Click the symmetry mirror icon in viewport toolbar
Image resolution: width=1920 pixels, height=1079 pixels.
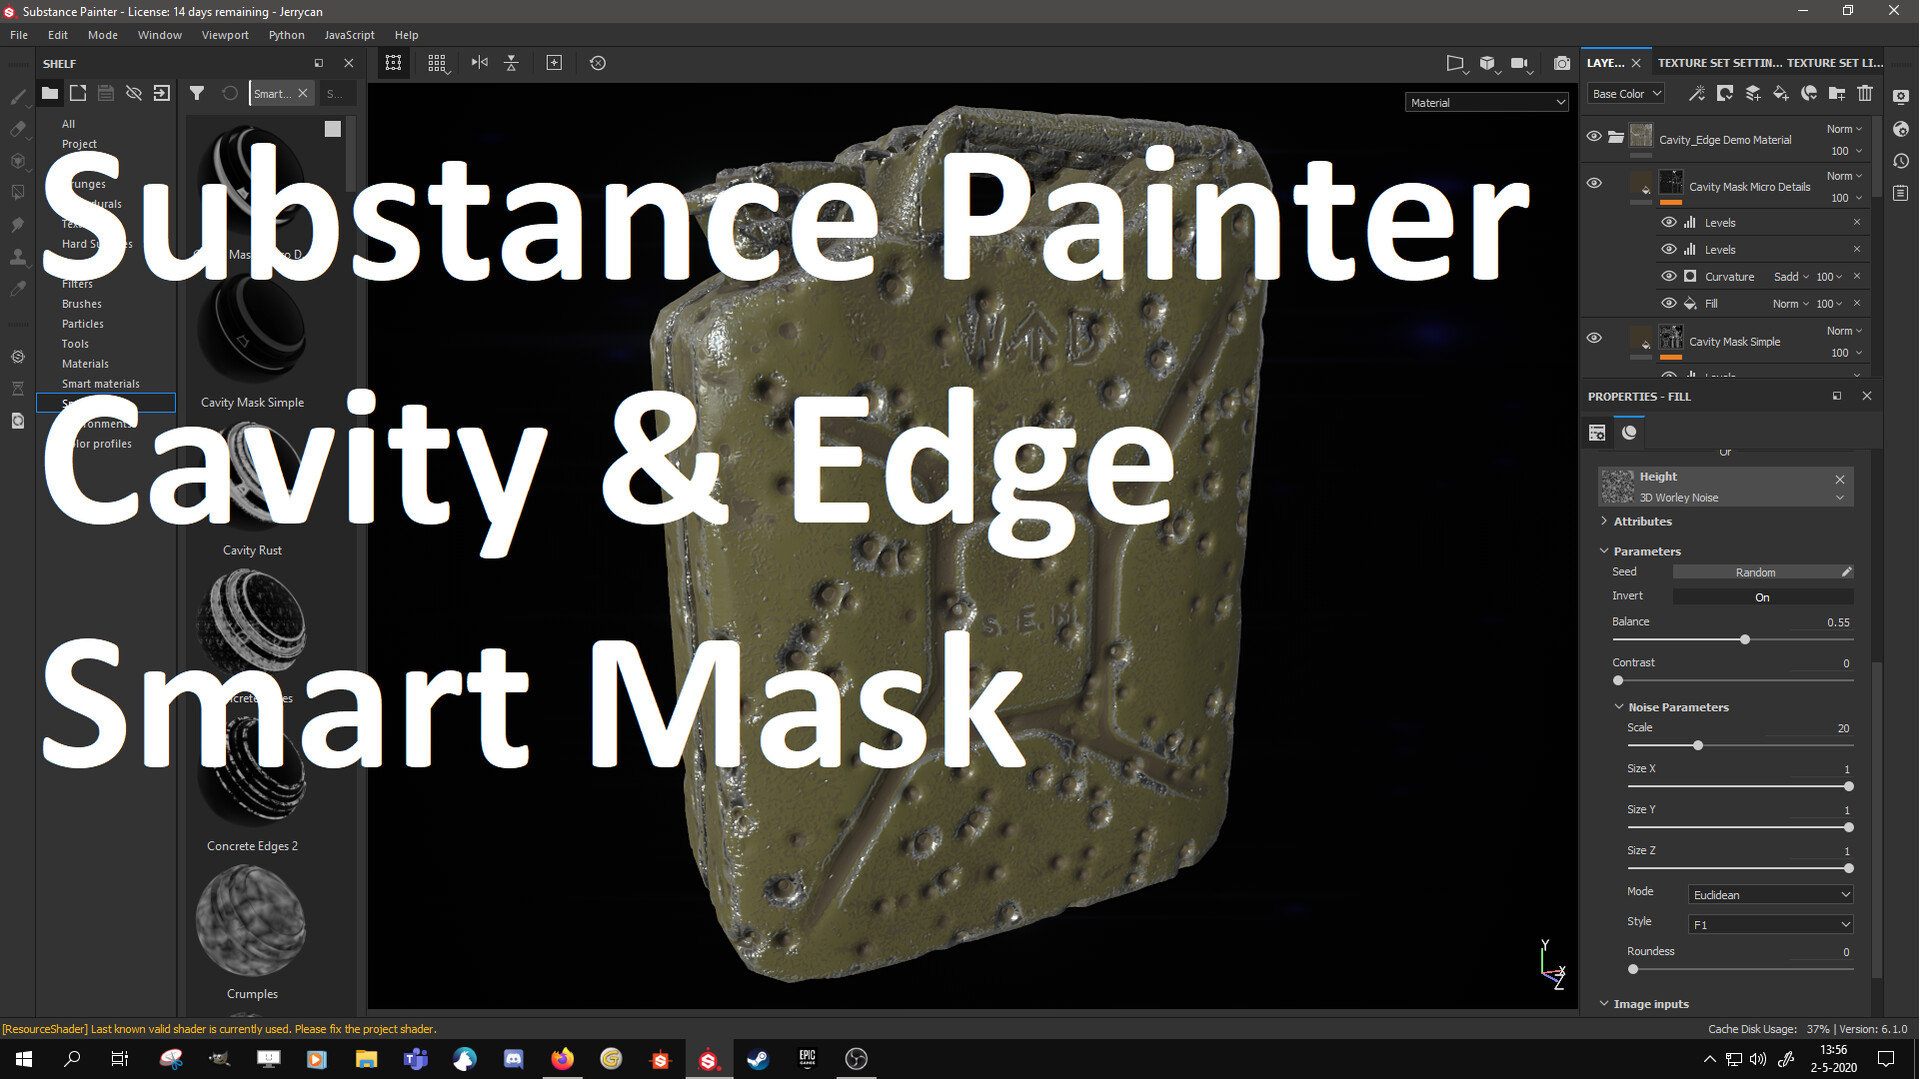[x=479, y=62]
